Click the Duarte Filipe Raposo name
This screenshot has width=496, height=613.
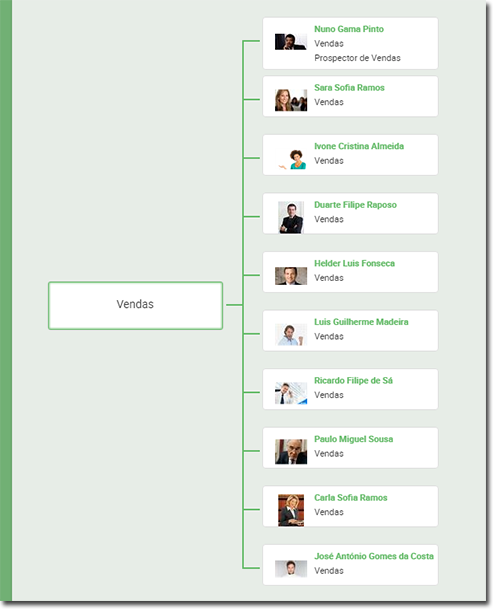click(355, 205)
